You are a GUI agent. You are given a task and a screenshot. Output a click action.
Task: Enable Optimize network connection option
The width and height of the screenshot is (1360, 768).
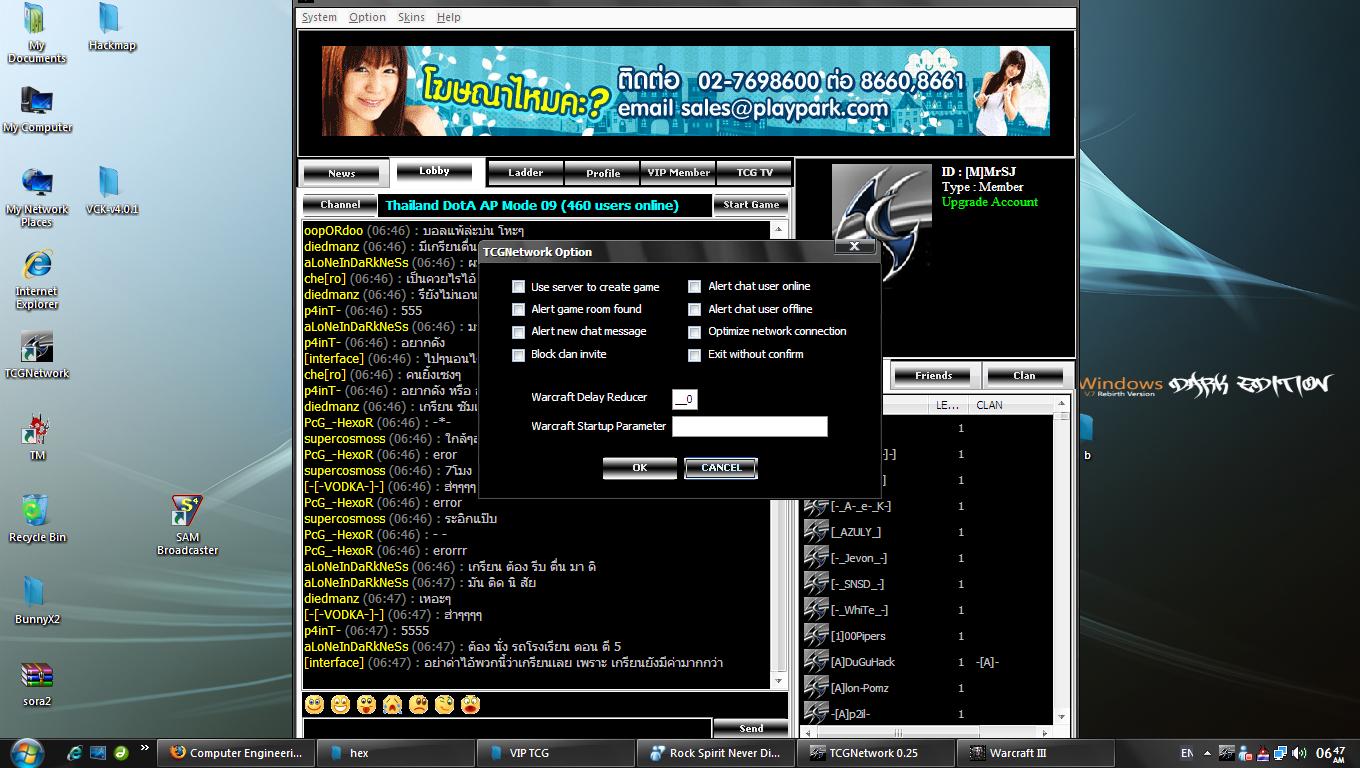click(694, 332)
